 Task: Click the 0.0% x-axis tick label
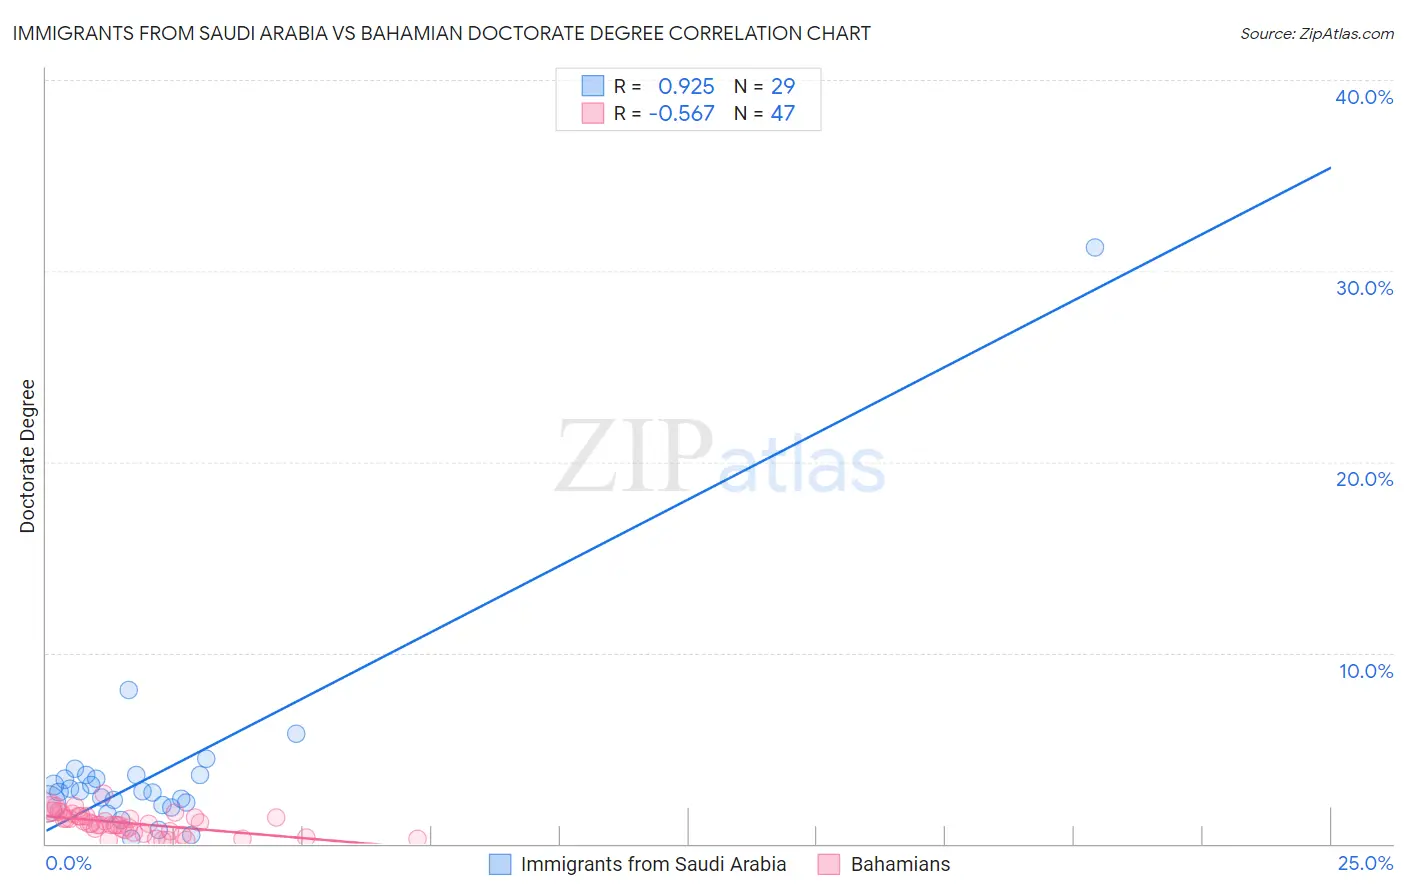click(x=69, y=863)
